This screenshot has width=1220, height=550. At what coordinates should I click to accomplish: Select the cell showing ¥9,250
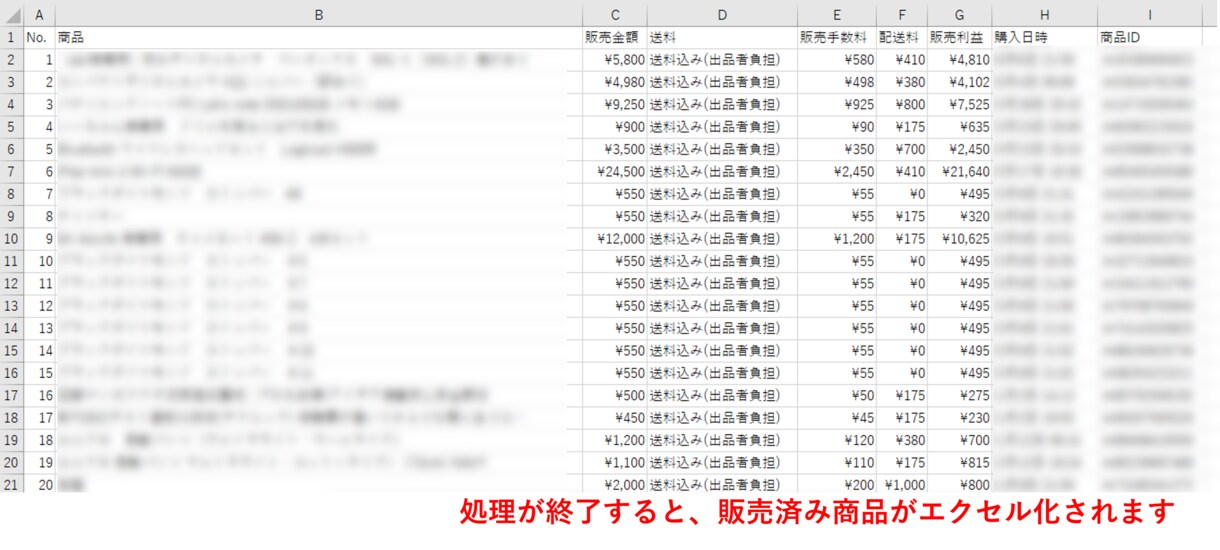tap(615, 105)
